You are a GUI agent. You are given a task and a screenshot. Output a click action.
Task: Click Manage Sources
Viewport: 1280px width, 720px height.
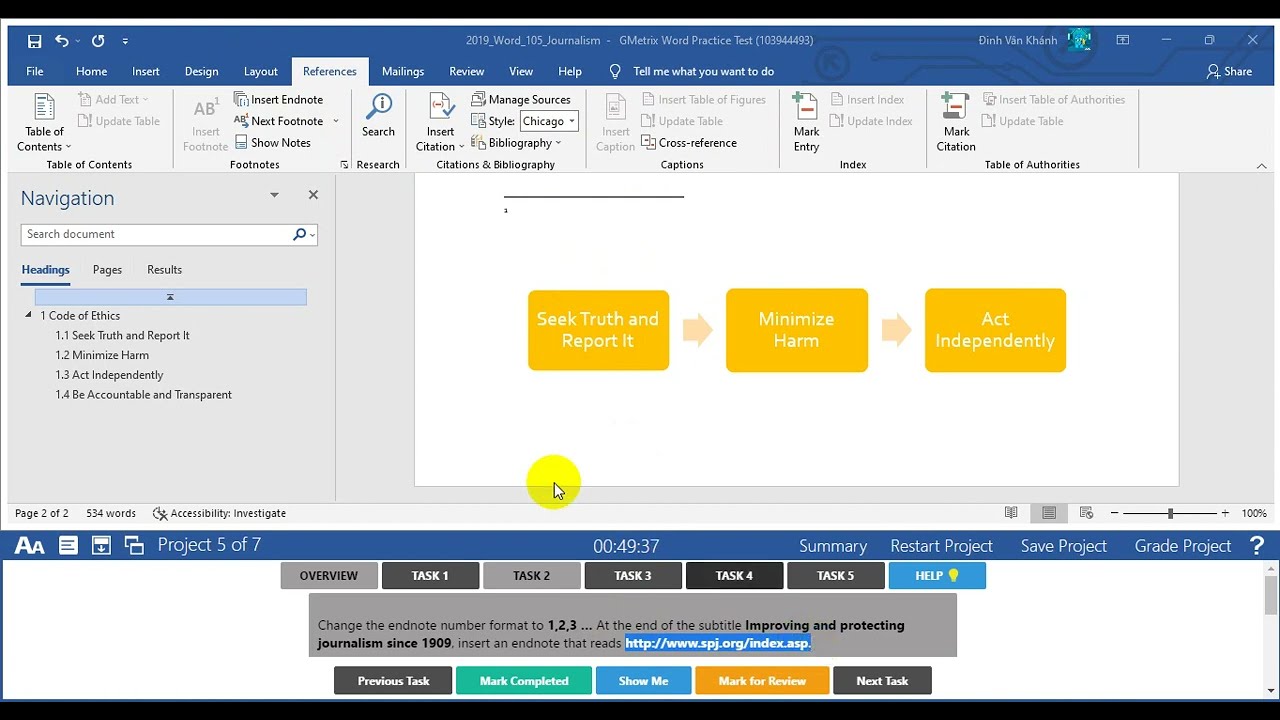tap(521, 99)
